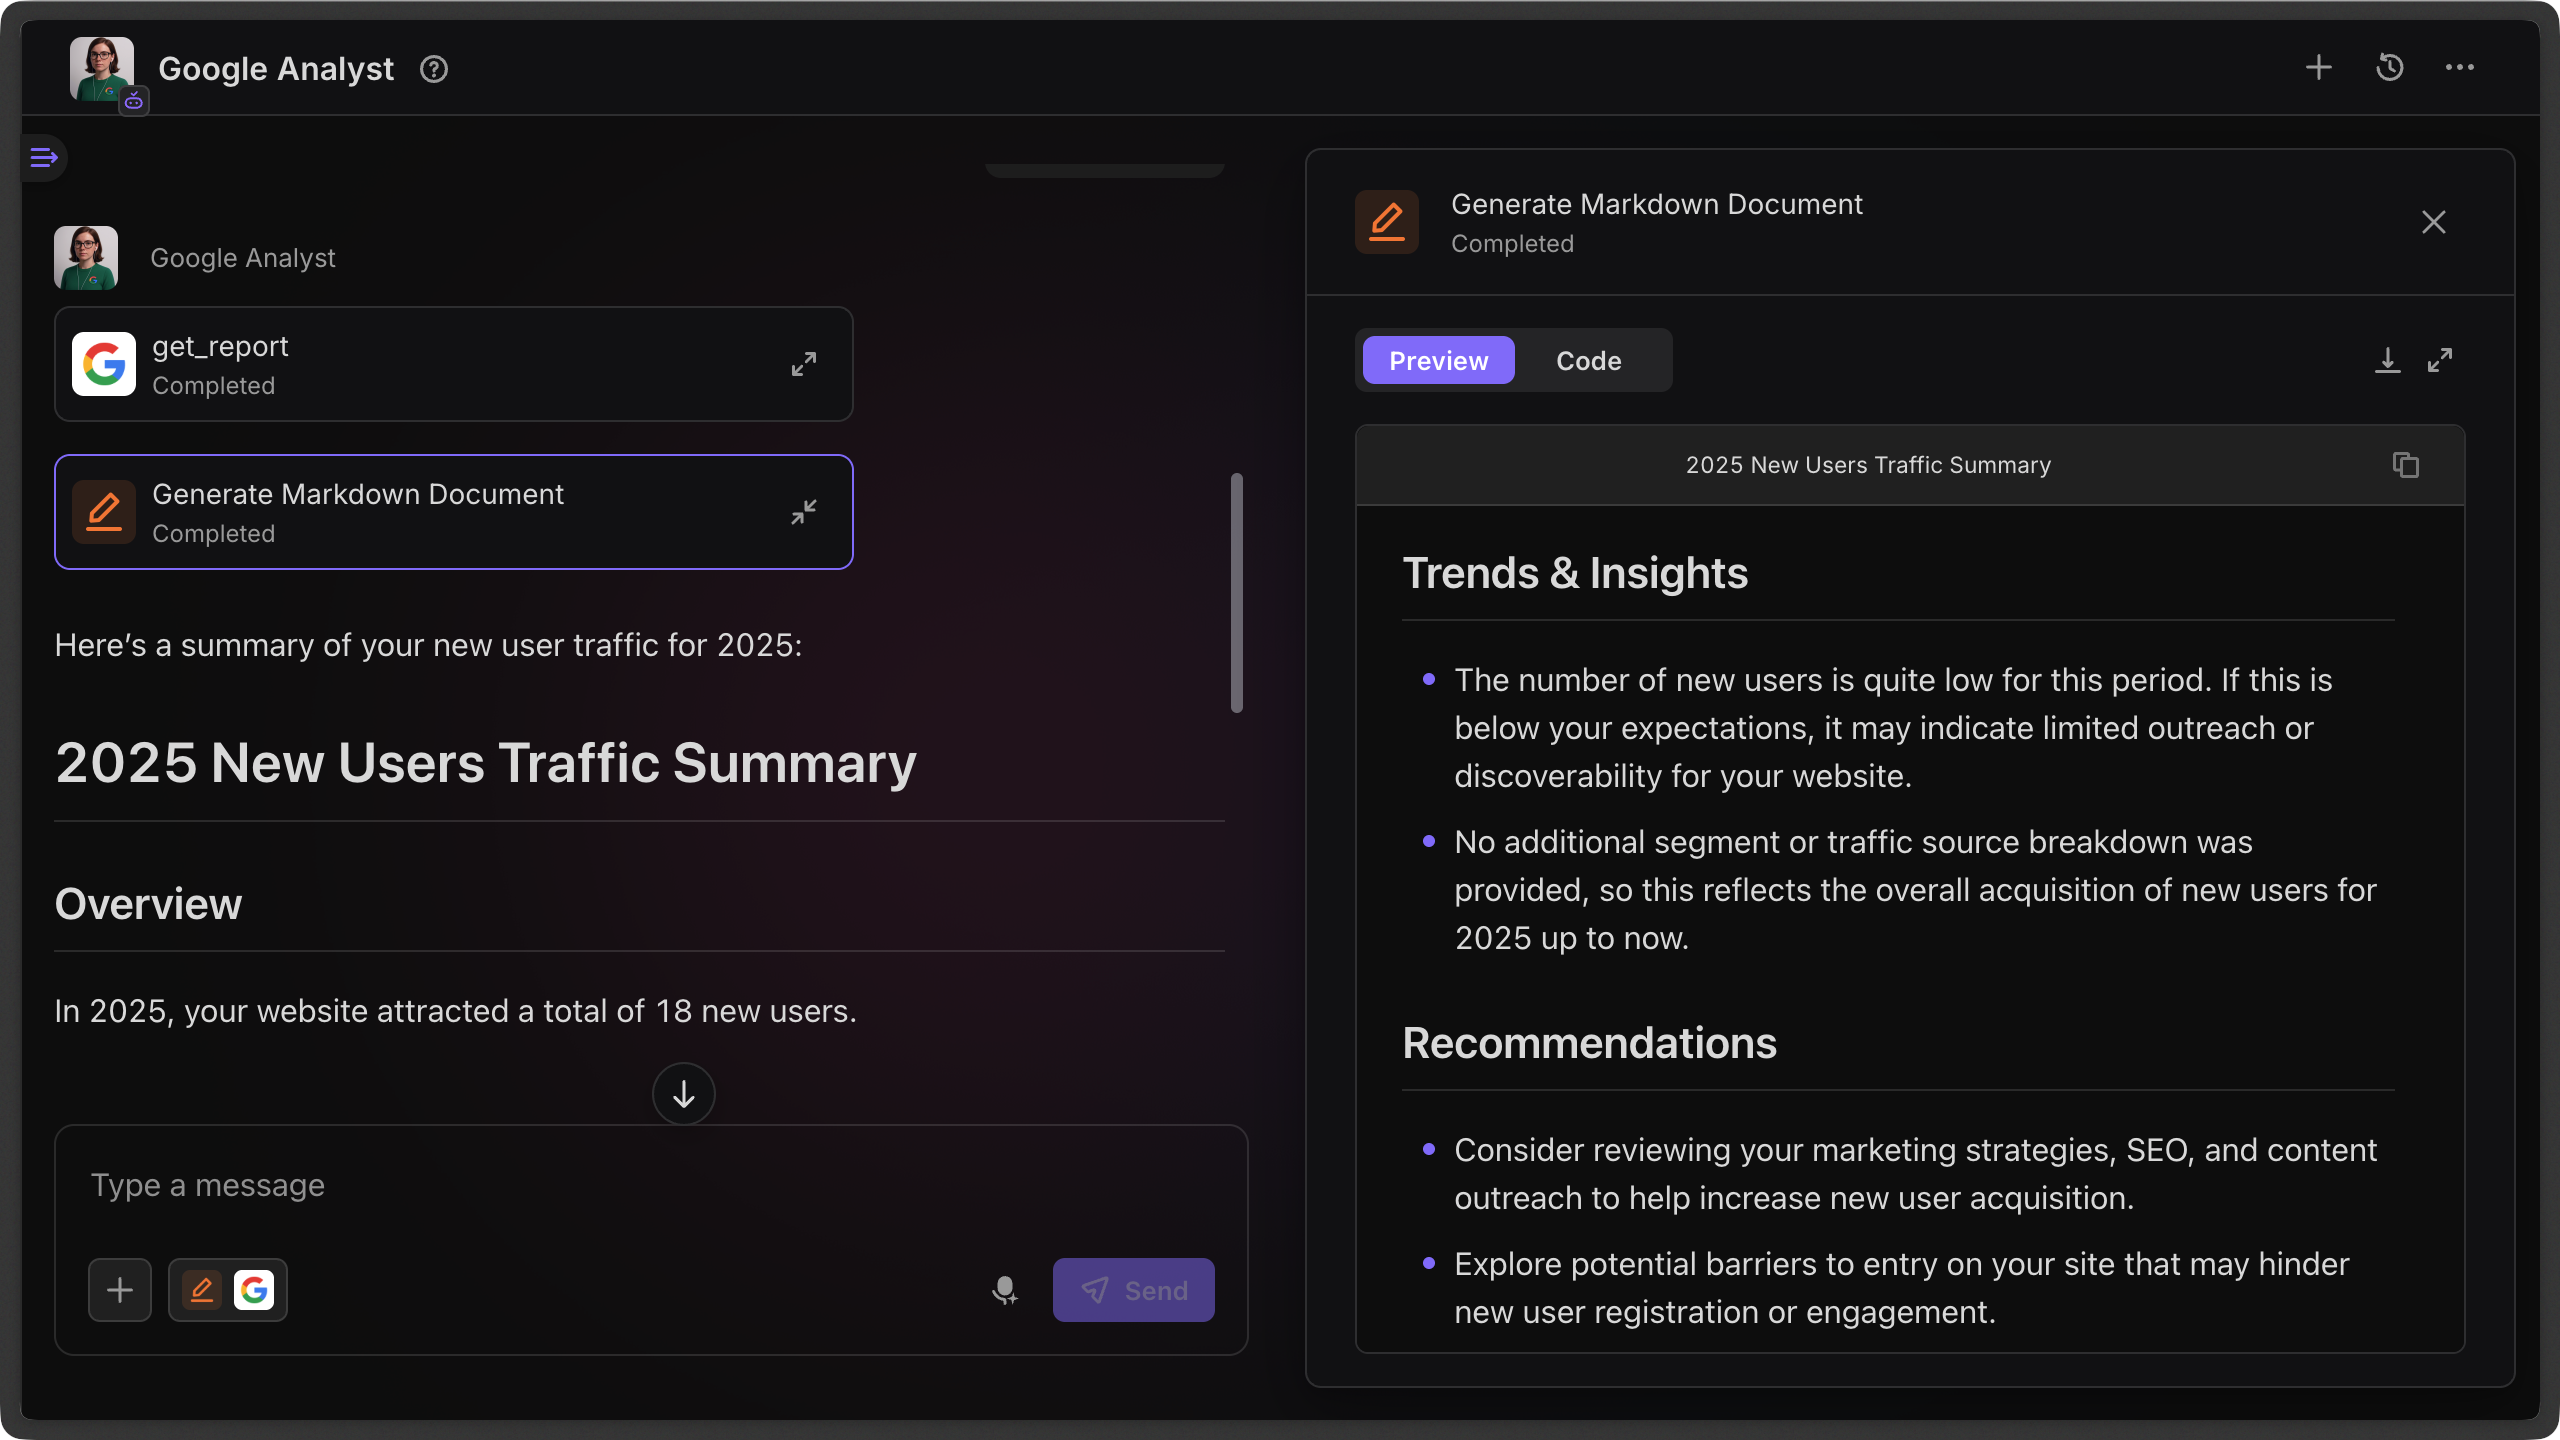This screenshot has height=1440, width=2560.
Task: Download the generated markdown document
Action: (2387, 360)
